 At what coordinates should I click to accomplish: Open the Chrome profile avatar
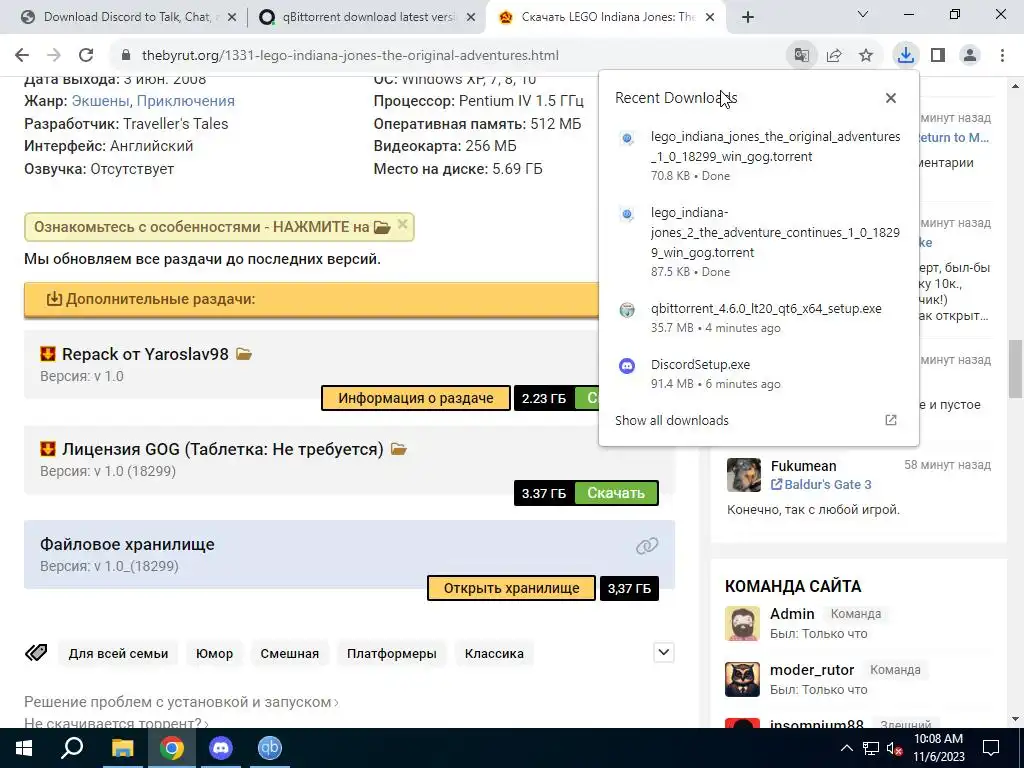click(970, 56)
